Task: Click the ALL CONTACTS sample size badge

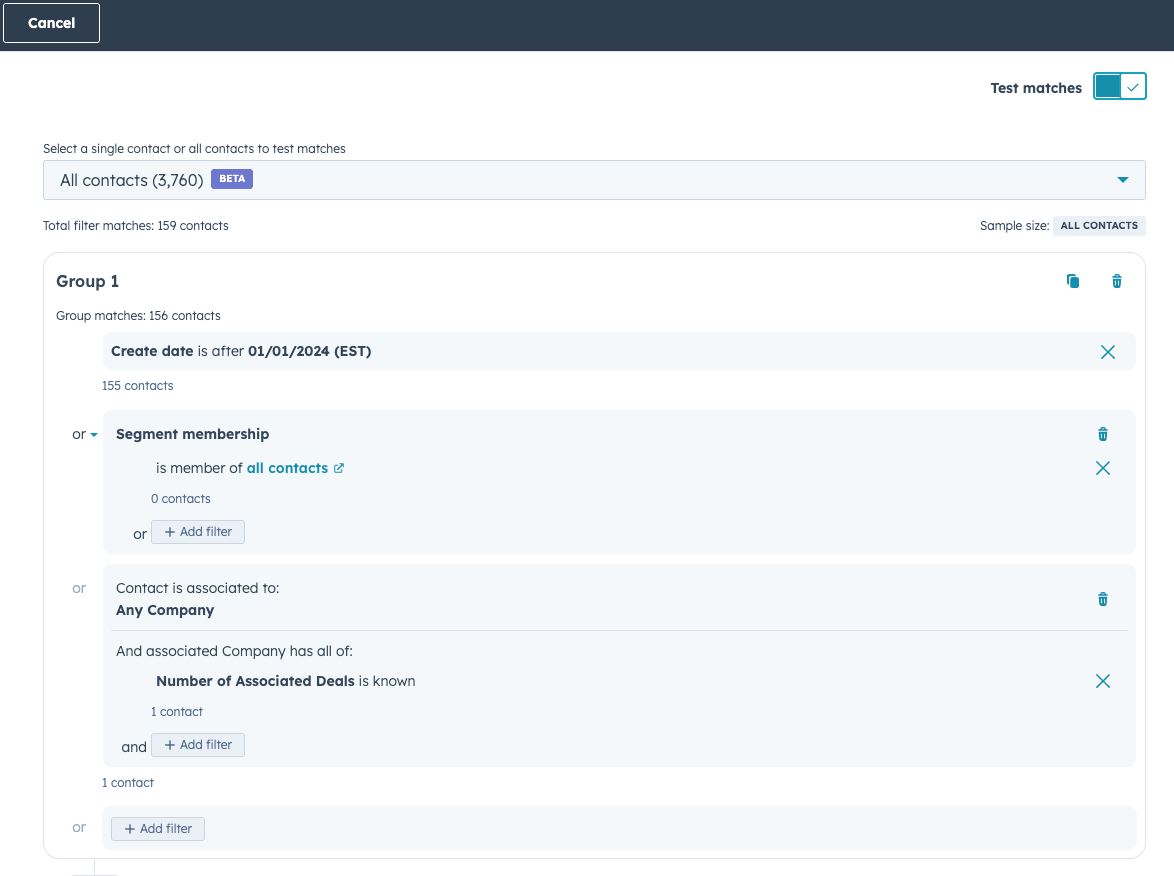Action: tap(1098, 226)
